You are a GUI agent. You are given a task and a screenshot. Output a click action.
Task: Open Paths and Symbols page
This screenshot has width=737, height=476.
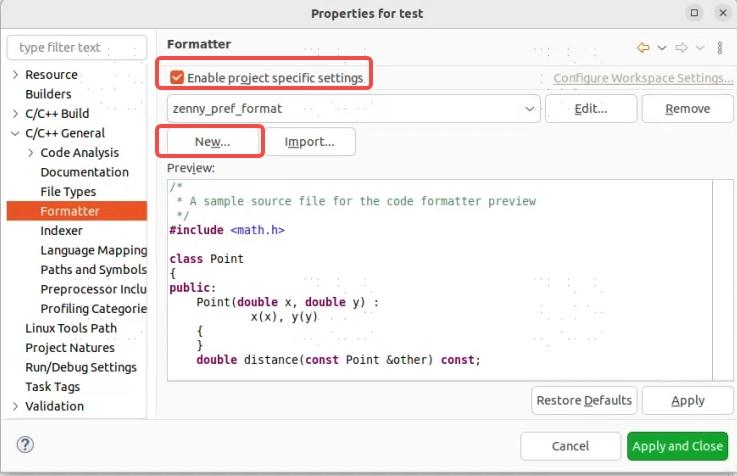pos(94,270)
